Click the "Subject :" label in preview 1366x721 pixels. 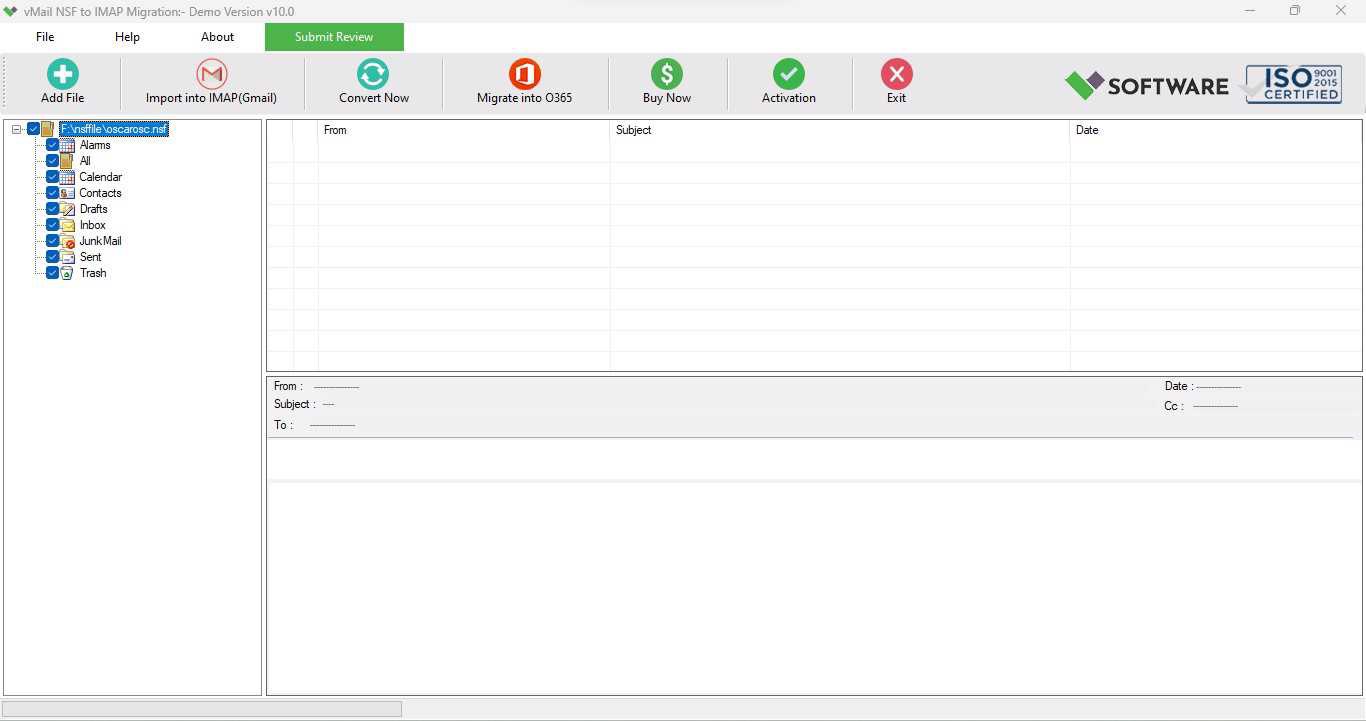tap(295, 404)
